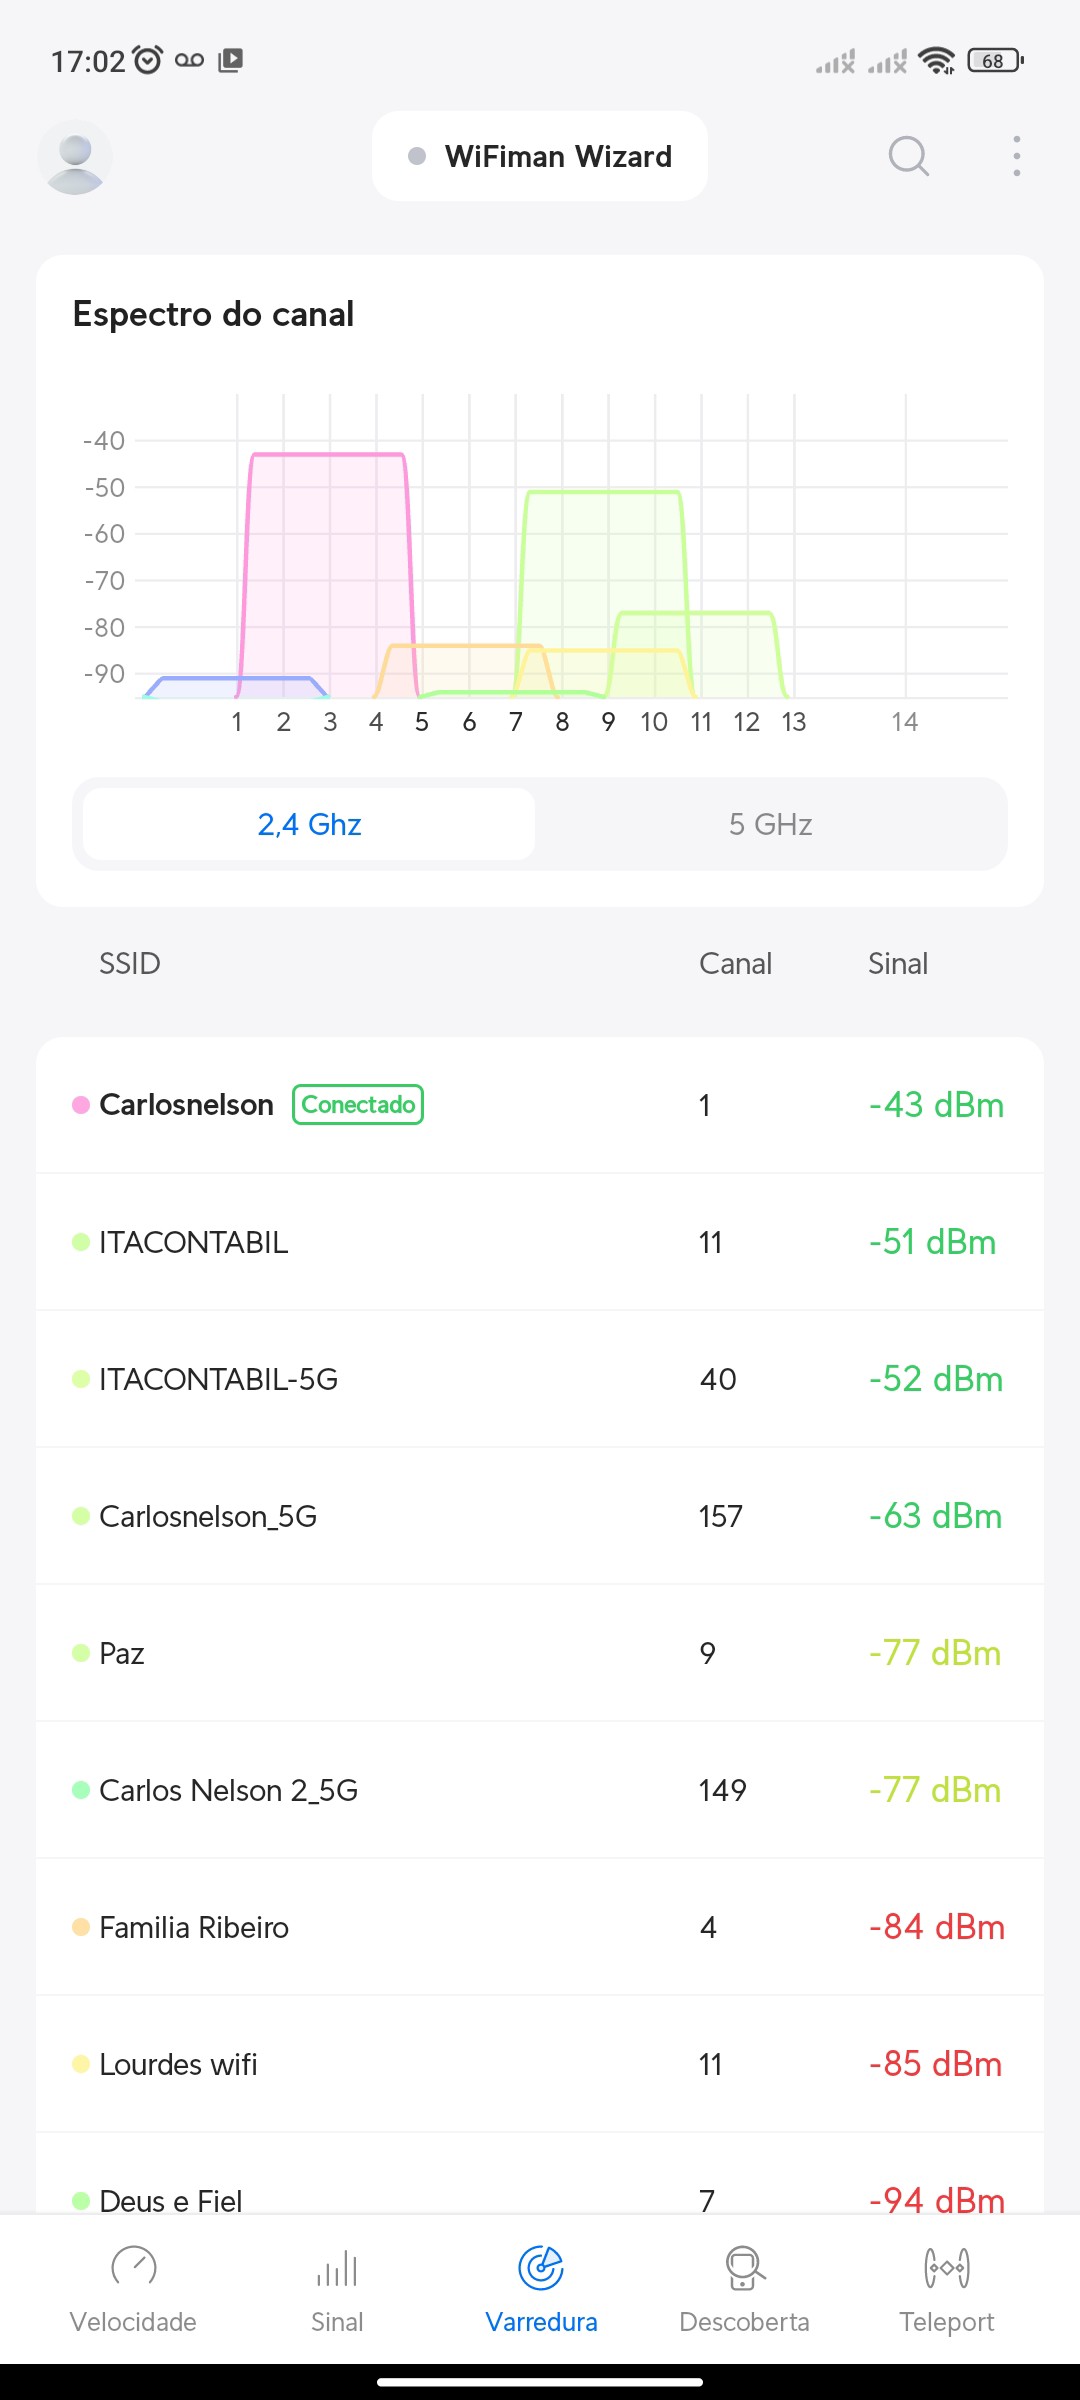Tap the search magnifier icon

click(x=908, y=156)
